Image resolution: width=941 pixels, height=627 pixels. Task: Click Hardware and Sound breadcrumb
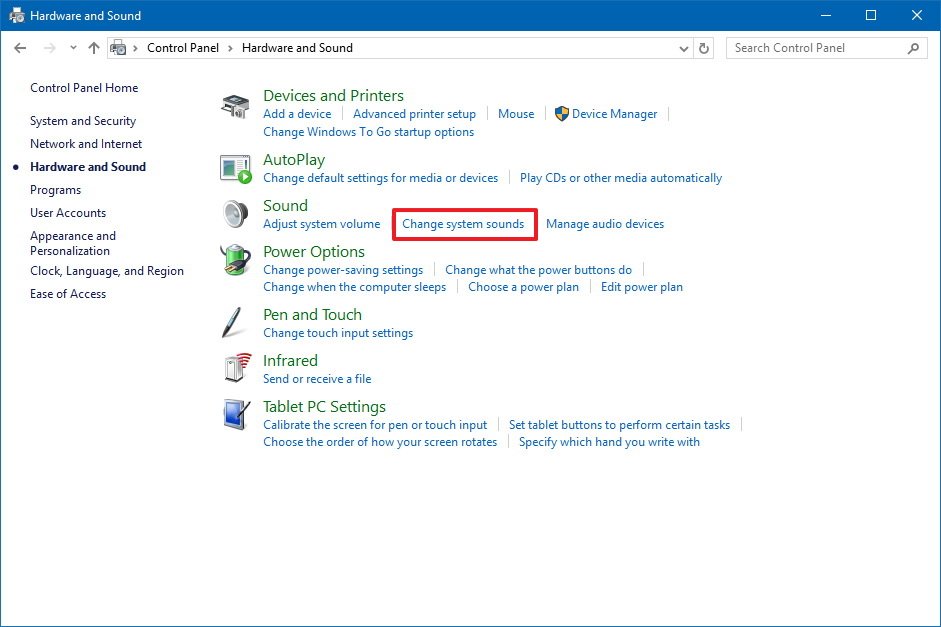tap(297, 48)
